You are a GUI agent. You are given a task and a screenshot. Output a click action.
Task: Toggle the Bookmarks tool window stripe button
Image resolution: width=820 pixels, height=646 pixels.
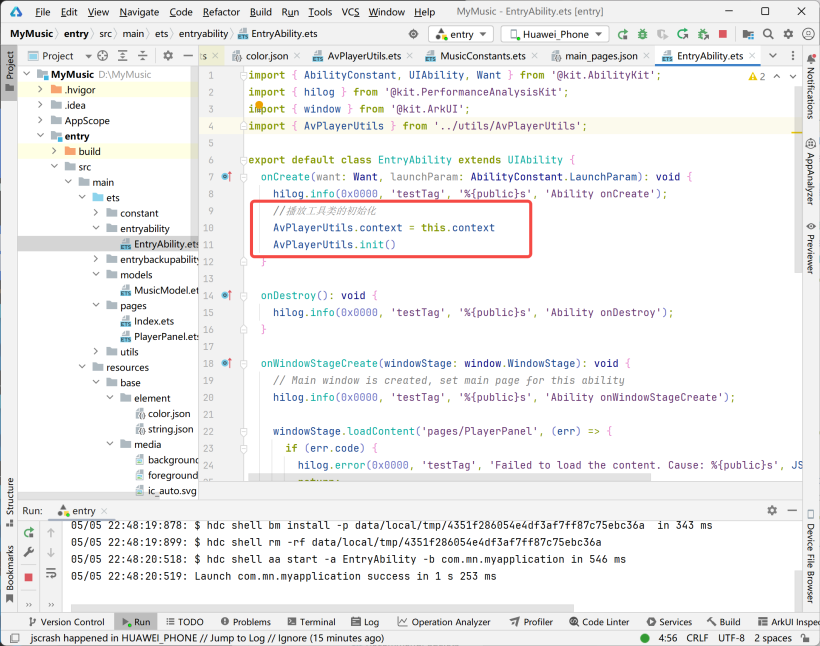click(x=9, y=574)
